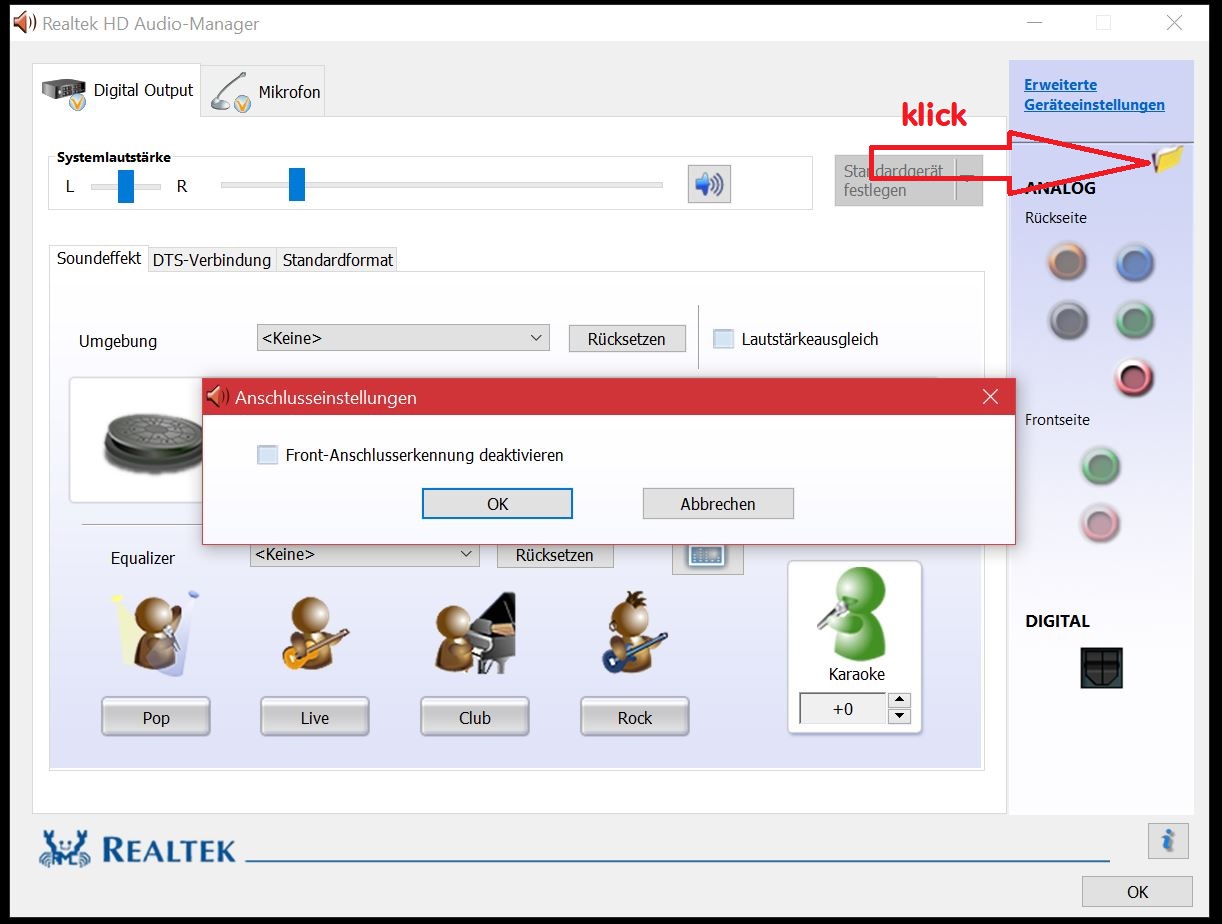Open the information icon button

coord(1168,841)
